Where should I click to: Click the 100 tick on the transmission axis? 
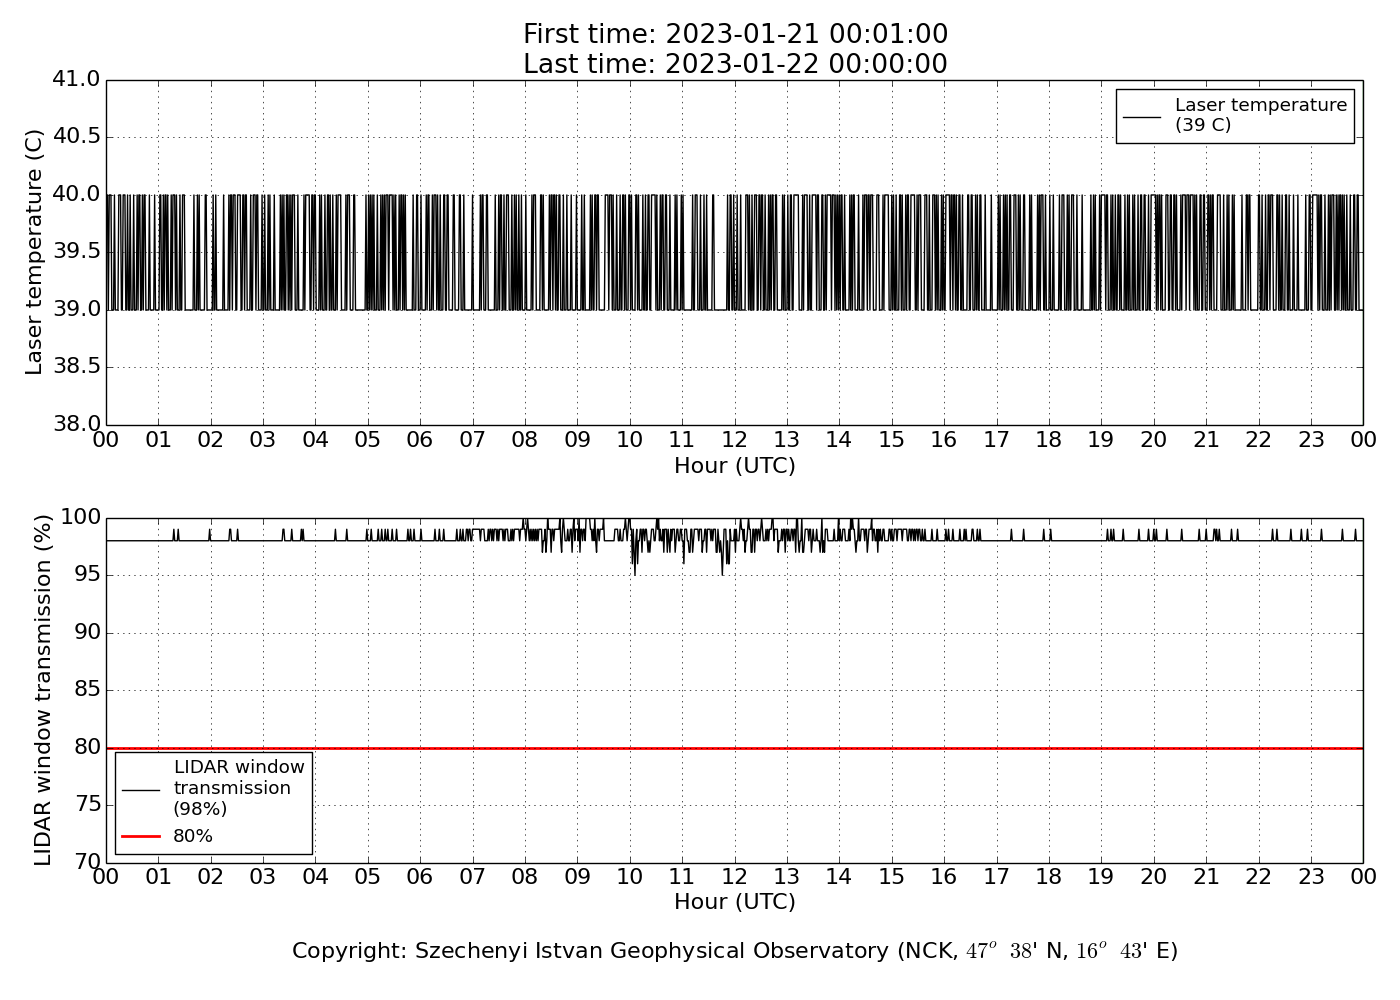(x=80, y=517)
